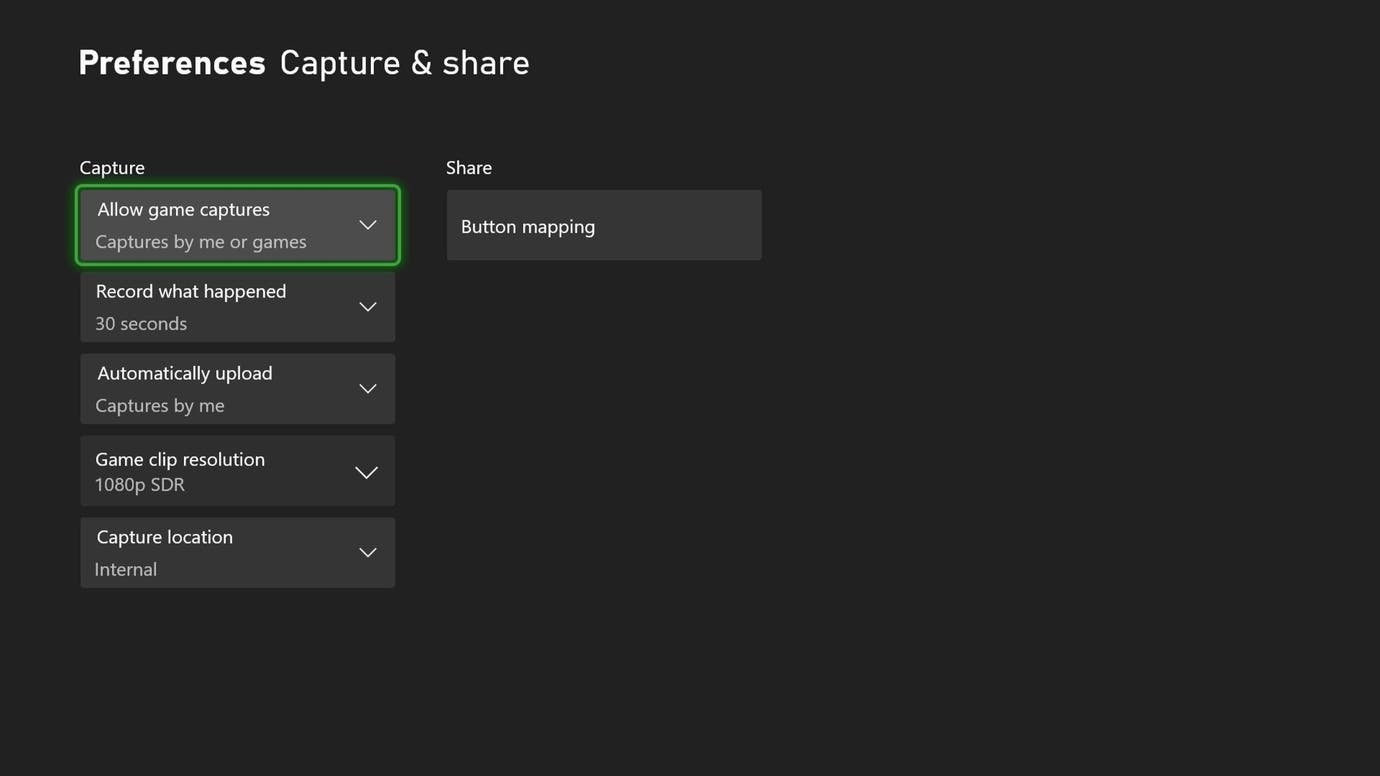The width and height of the screenshot is (1380, 776).
Task: Click the chevron on Capture location
Action: click(367, 552)
